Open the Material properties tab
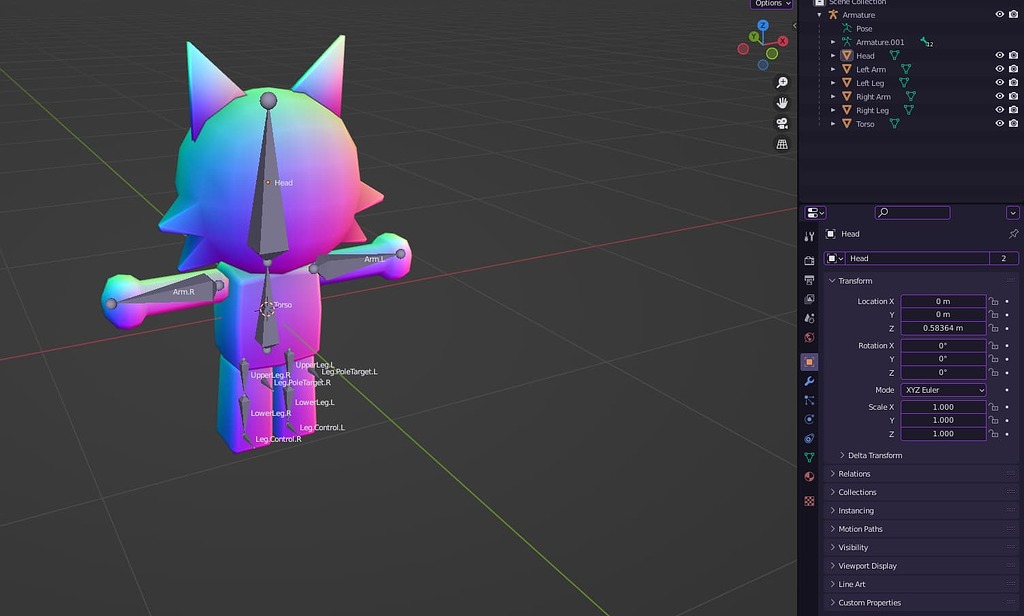 809,477
